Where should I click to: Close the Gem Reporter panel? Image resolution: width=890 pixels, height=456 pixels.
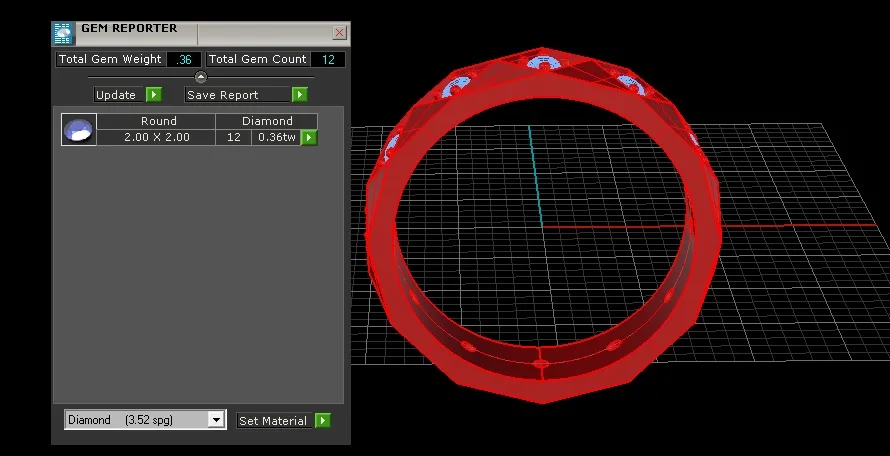[x=339, y=33]
